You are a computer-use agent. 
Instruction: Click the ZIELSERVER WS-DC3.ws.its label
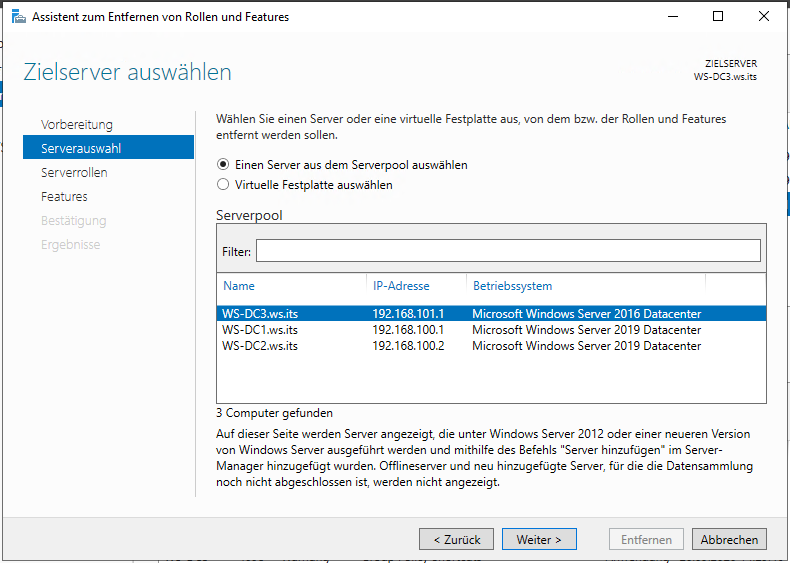725,70
